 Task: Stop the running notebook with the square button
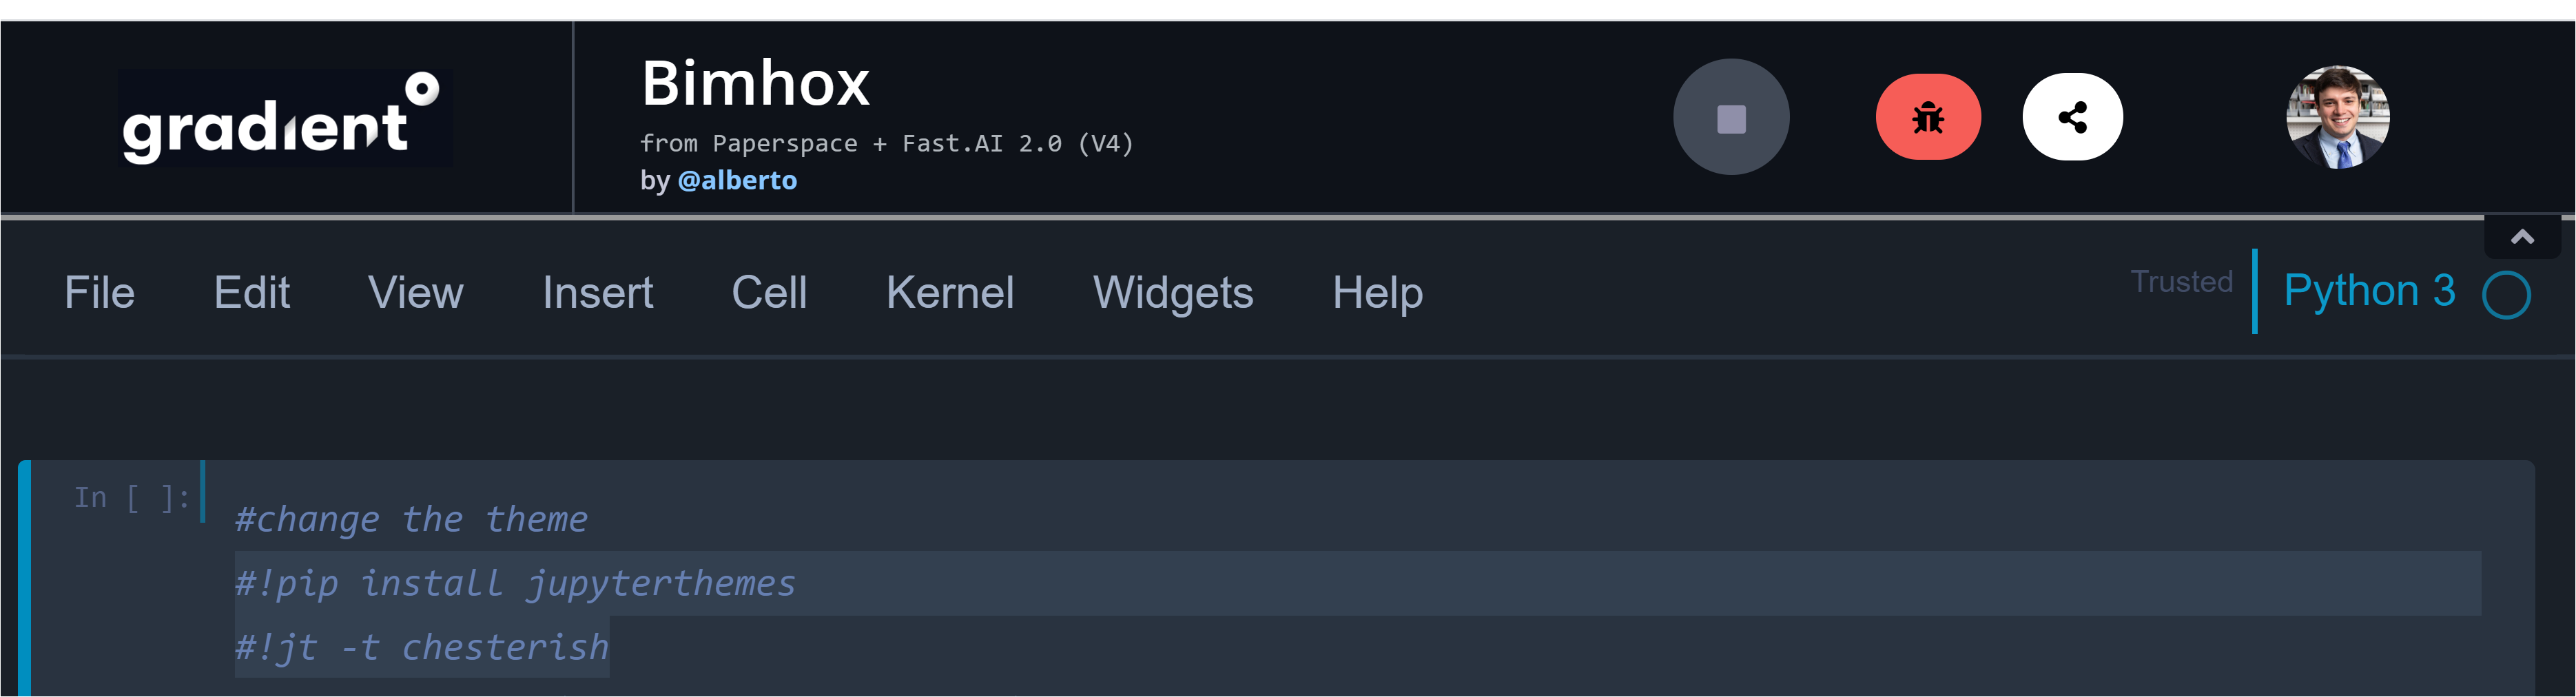click(x=1731, y=118)
